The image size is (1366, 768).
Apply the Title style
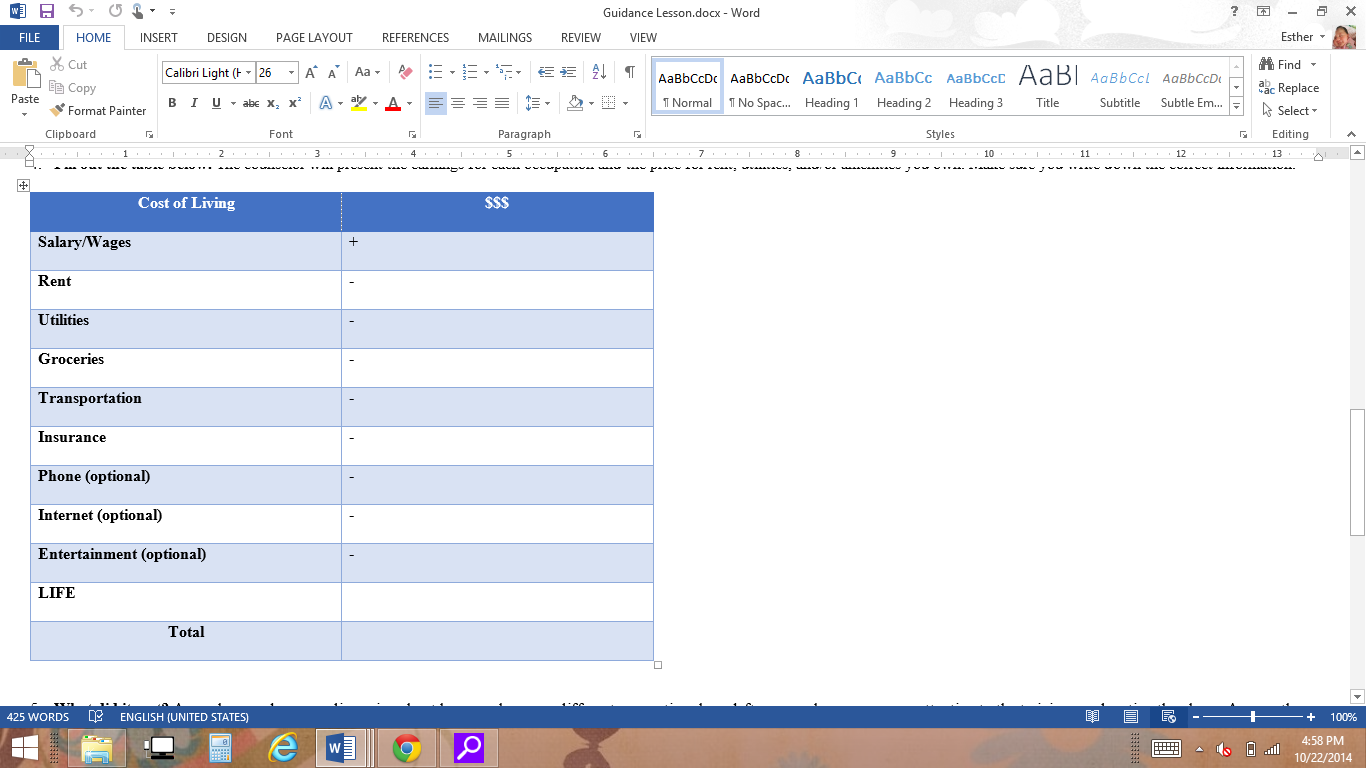tap(1048, 87)
